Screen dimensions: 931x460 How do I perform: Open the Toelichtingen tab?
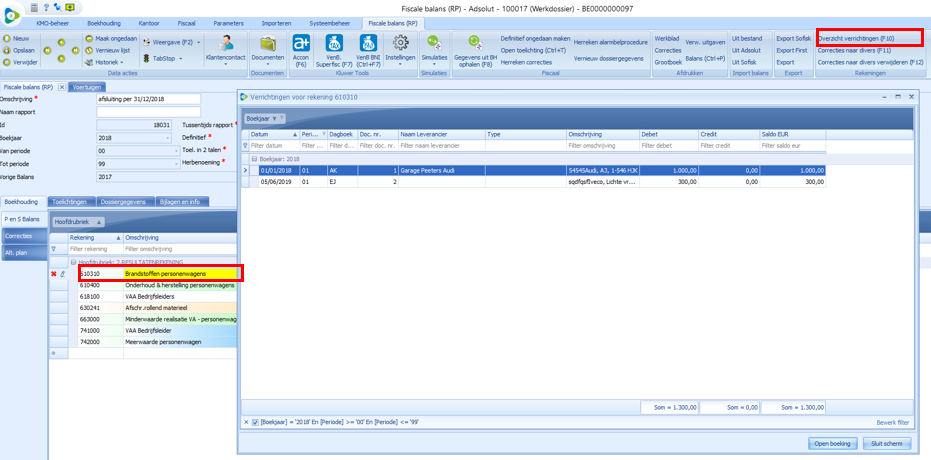[x=71, y=201]
